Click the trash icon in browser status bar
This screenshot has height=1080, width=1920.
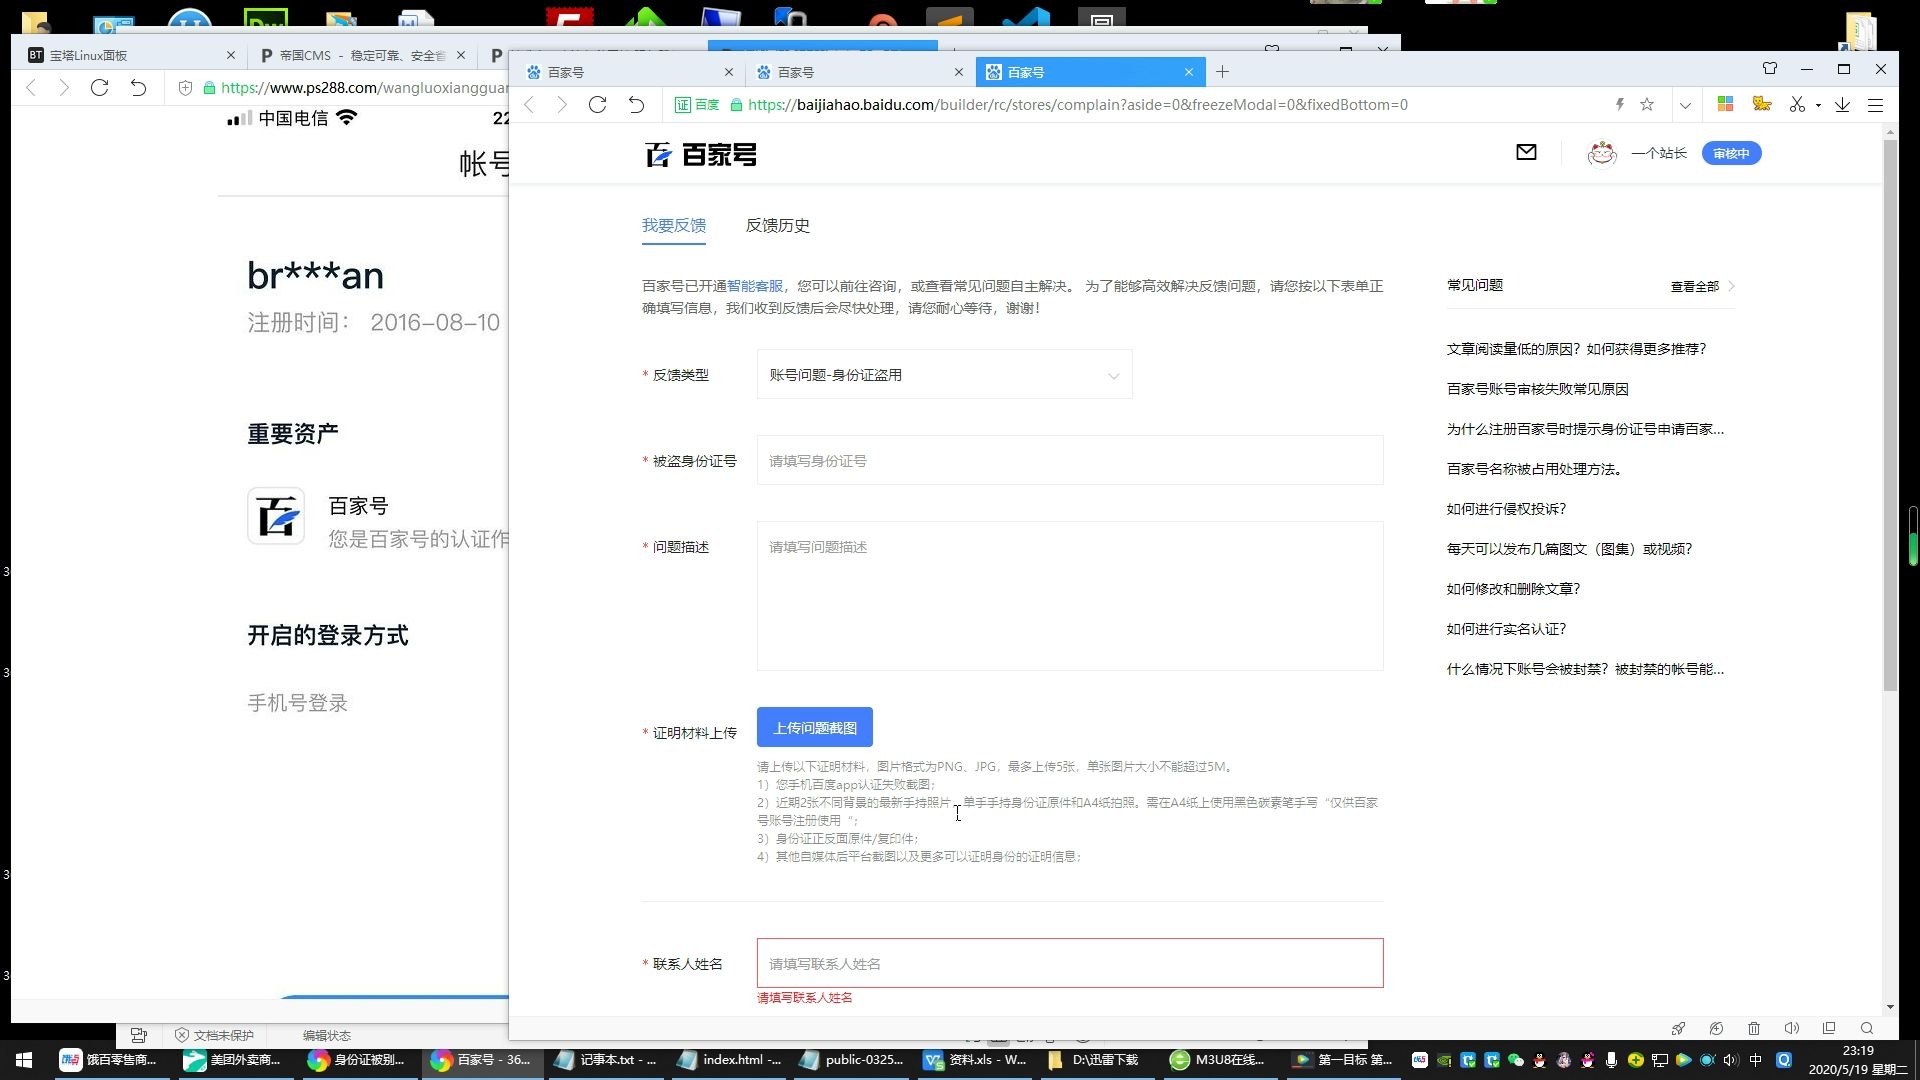click(1754, 1028)
